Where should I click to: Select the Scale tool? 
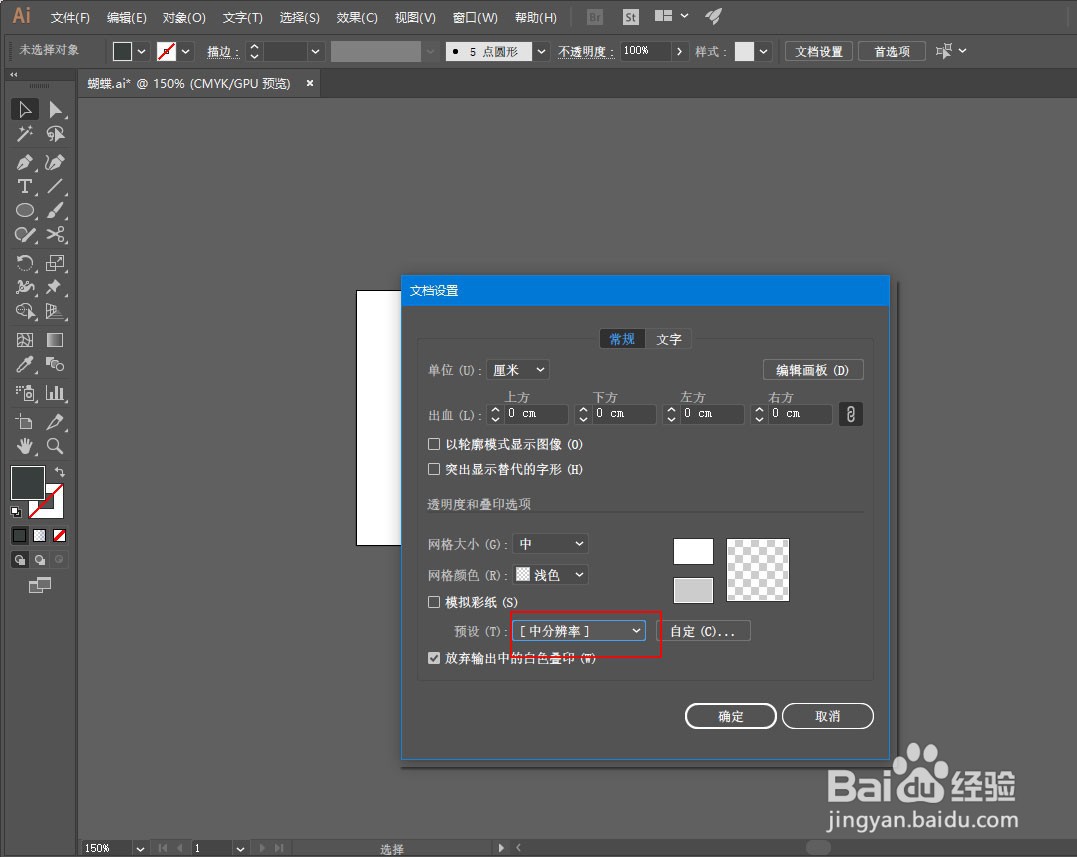(55, 263)
